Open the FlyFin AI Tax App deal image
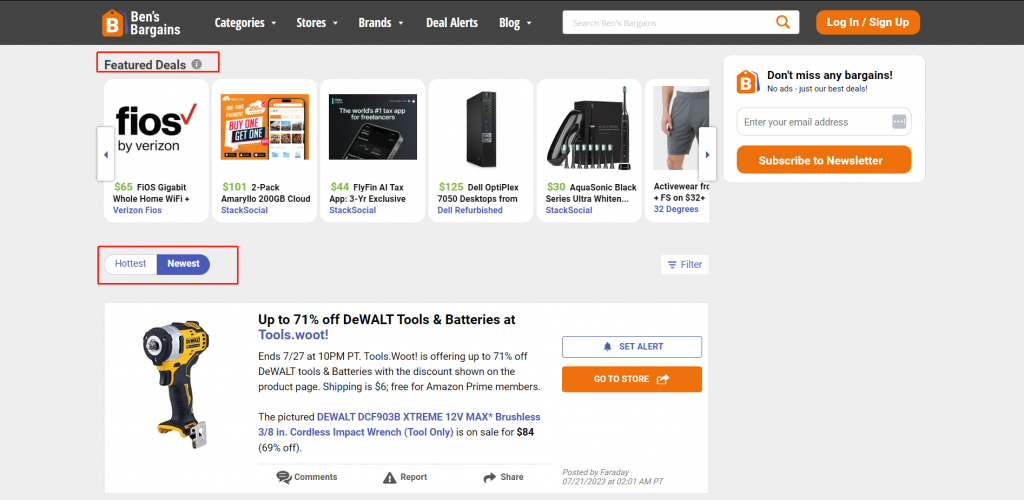The height and width of the screenshot is (500, 1024). point(373,127)
